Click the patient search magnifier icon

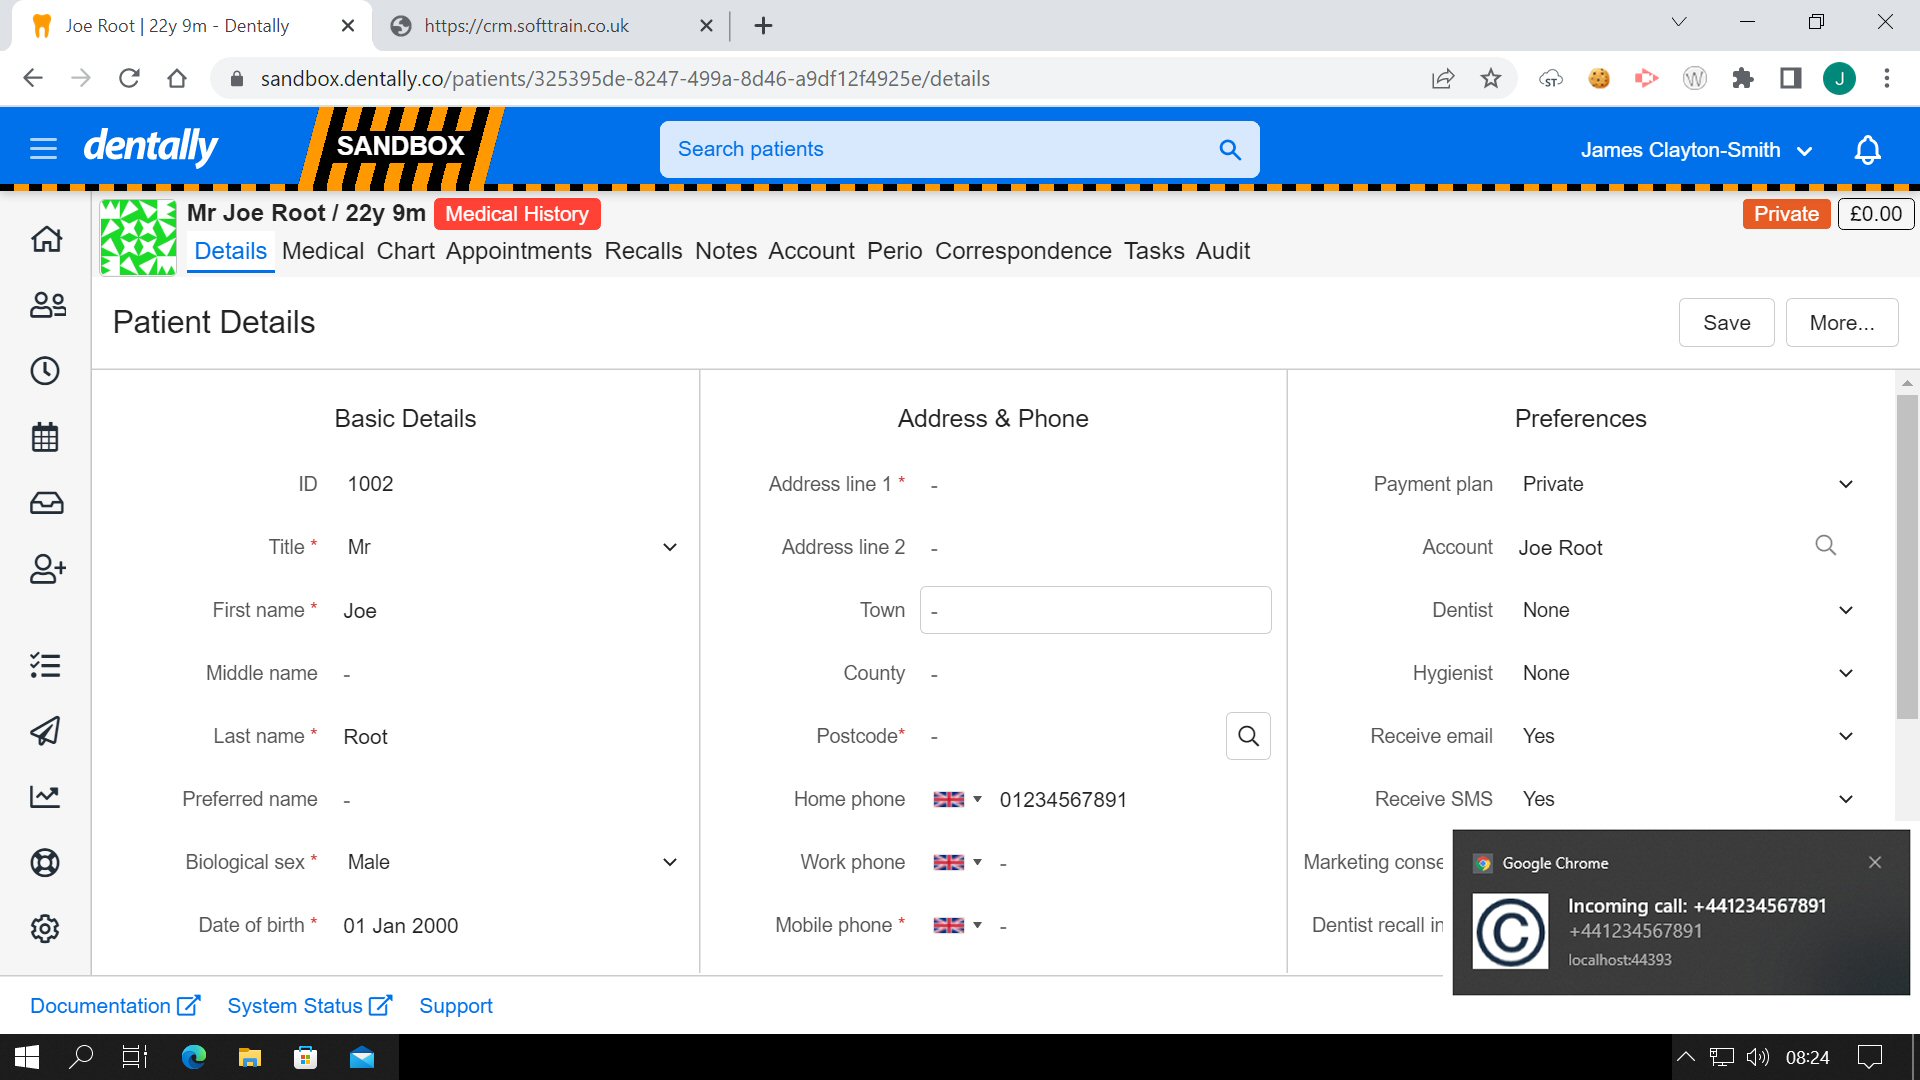[x=1230, y=150]
